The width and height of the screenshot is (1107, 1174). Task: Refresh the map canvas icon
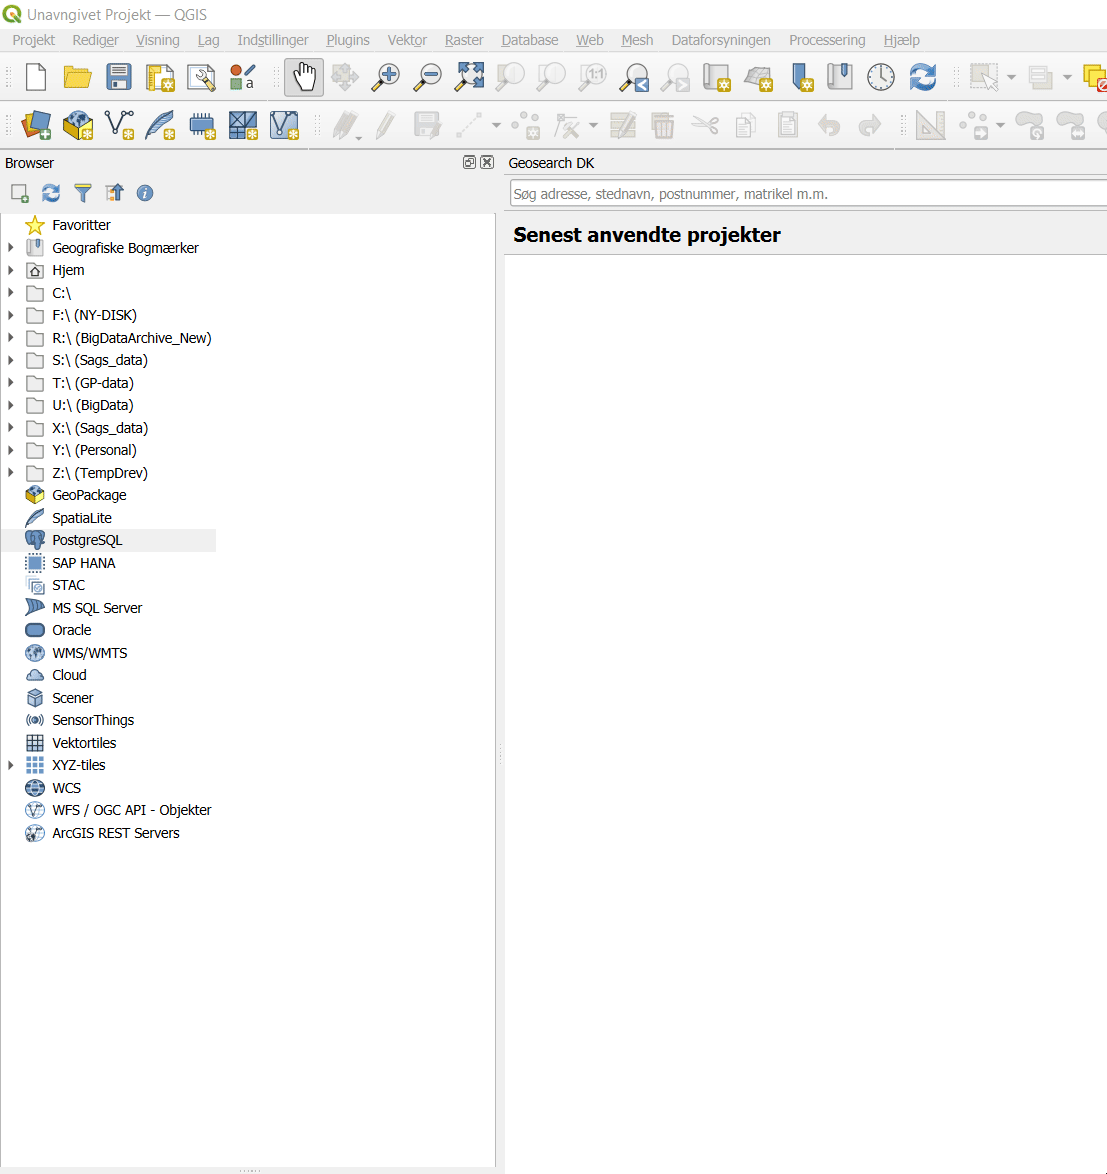click(x=922, y=77)
